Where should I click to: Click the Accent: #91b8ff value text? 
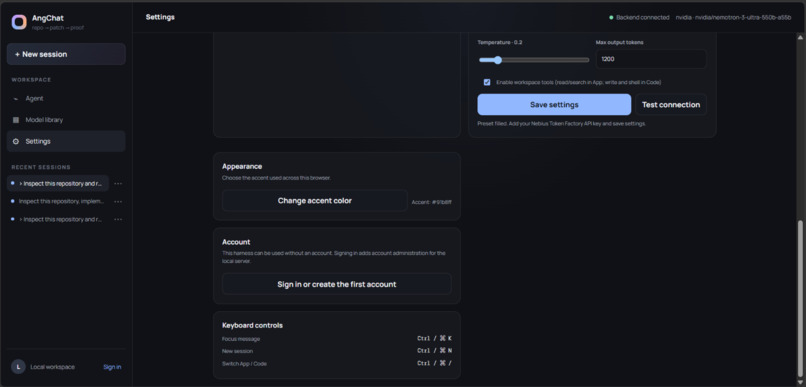(x=431, y=202)
